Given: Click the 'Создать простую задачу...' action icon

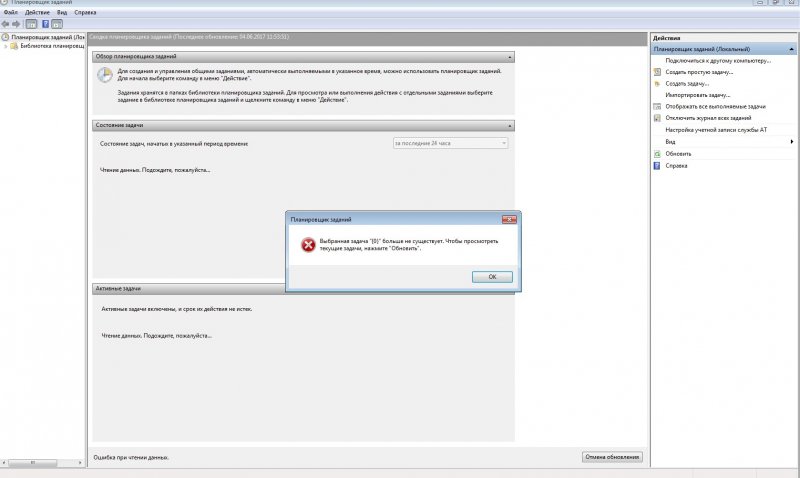Looking at the screenshot, I should (x=657, y=72).
